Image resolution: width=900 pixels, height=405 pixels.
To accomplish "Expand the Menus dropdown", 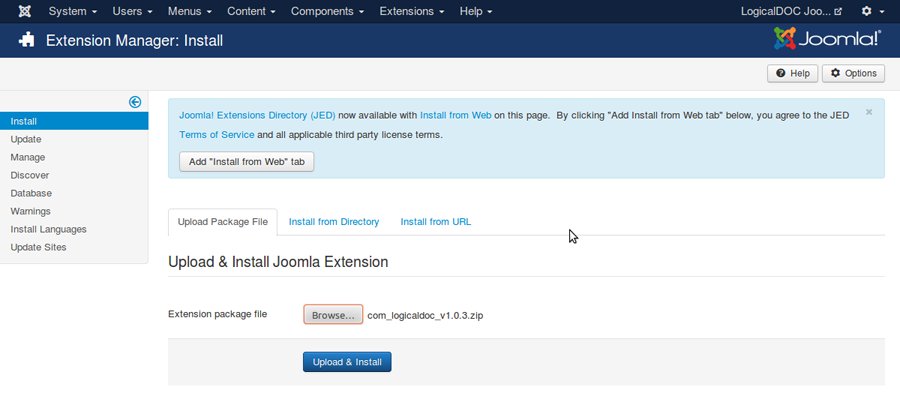I will (x=190, y=11).
